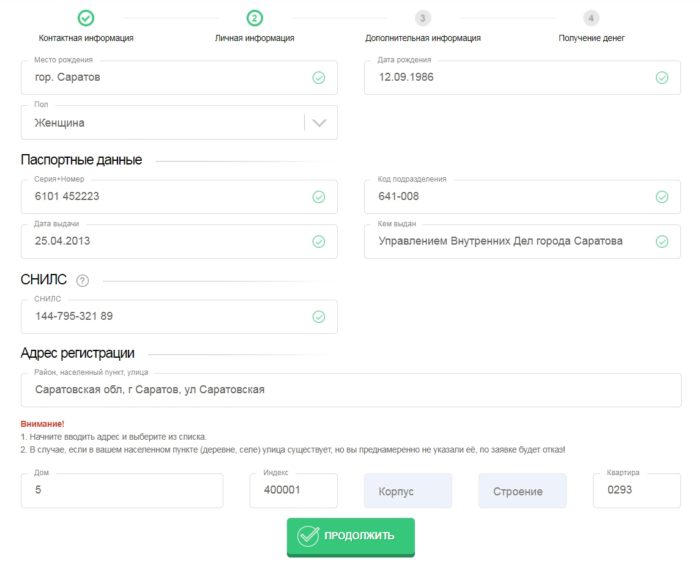Click the checkmark in the СНИЛС field
700x562 pixels.
(319, 317)
